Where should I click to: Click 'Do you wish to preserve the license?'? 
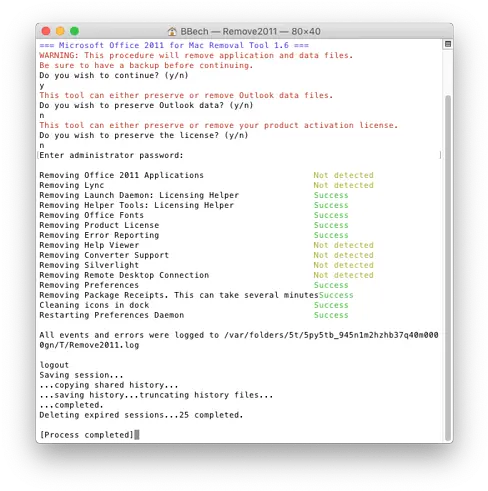144,135
